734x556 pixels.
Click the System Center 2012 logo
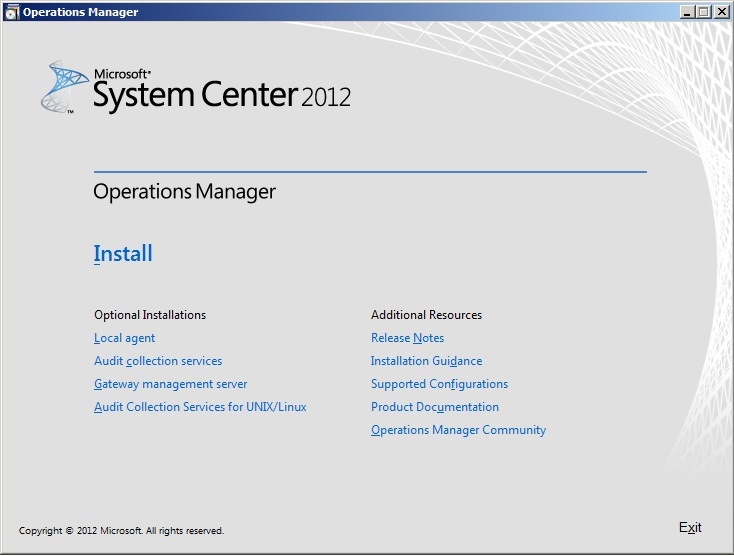tap(196, 88)
